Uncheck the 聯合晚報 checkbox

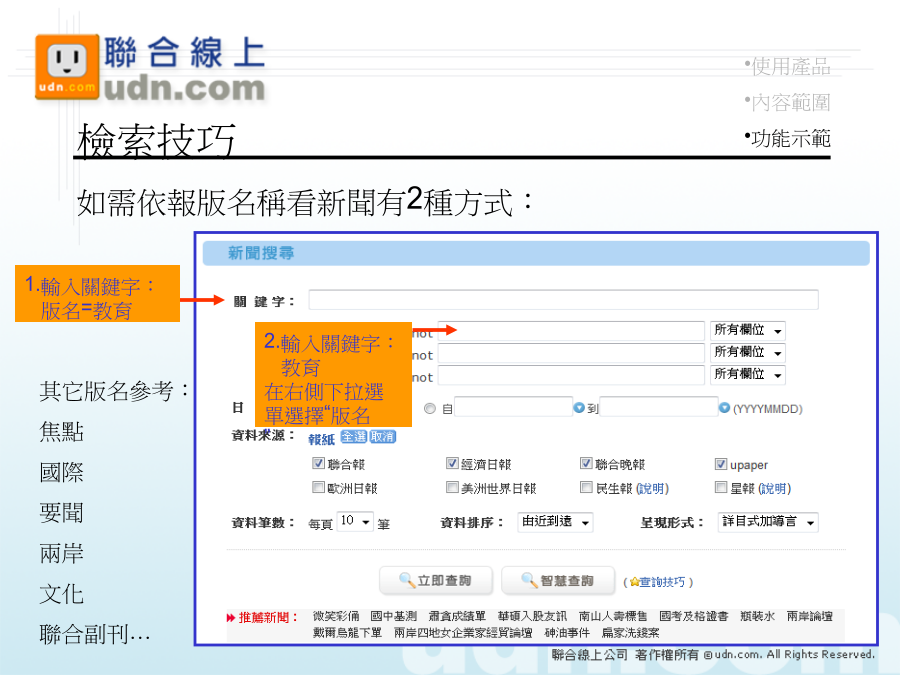pos(586,463)
